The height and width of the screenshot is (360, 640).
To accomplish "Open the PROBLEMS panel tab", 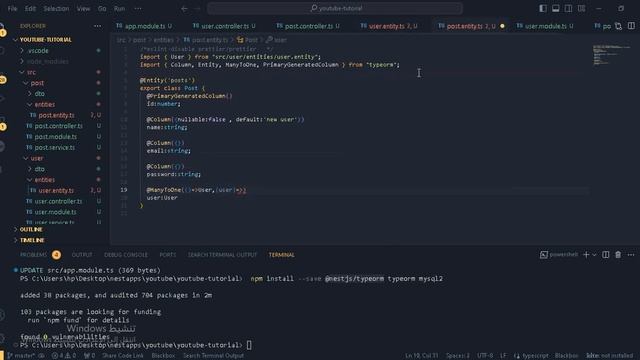I will [33, 255].
